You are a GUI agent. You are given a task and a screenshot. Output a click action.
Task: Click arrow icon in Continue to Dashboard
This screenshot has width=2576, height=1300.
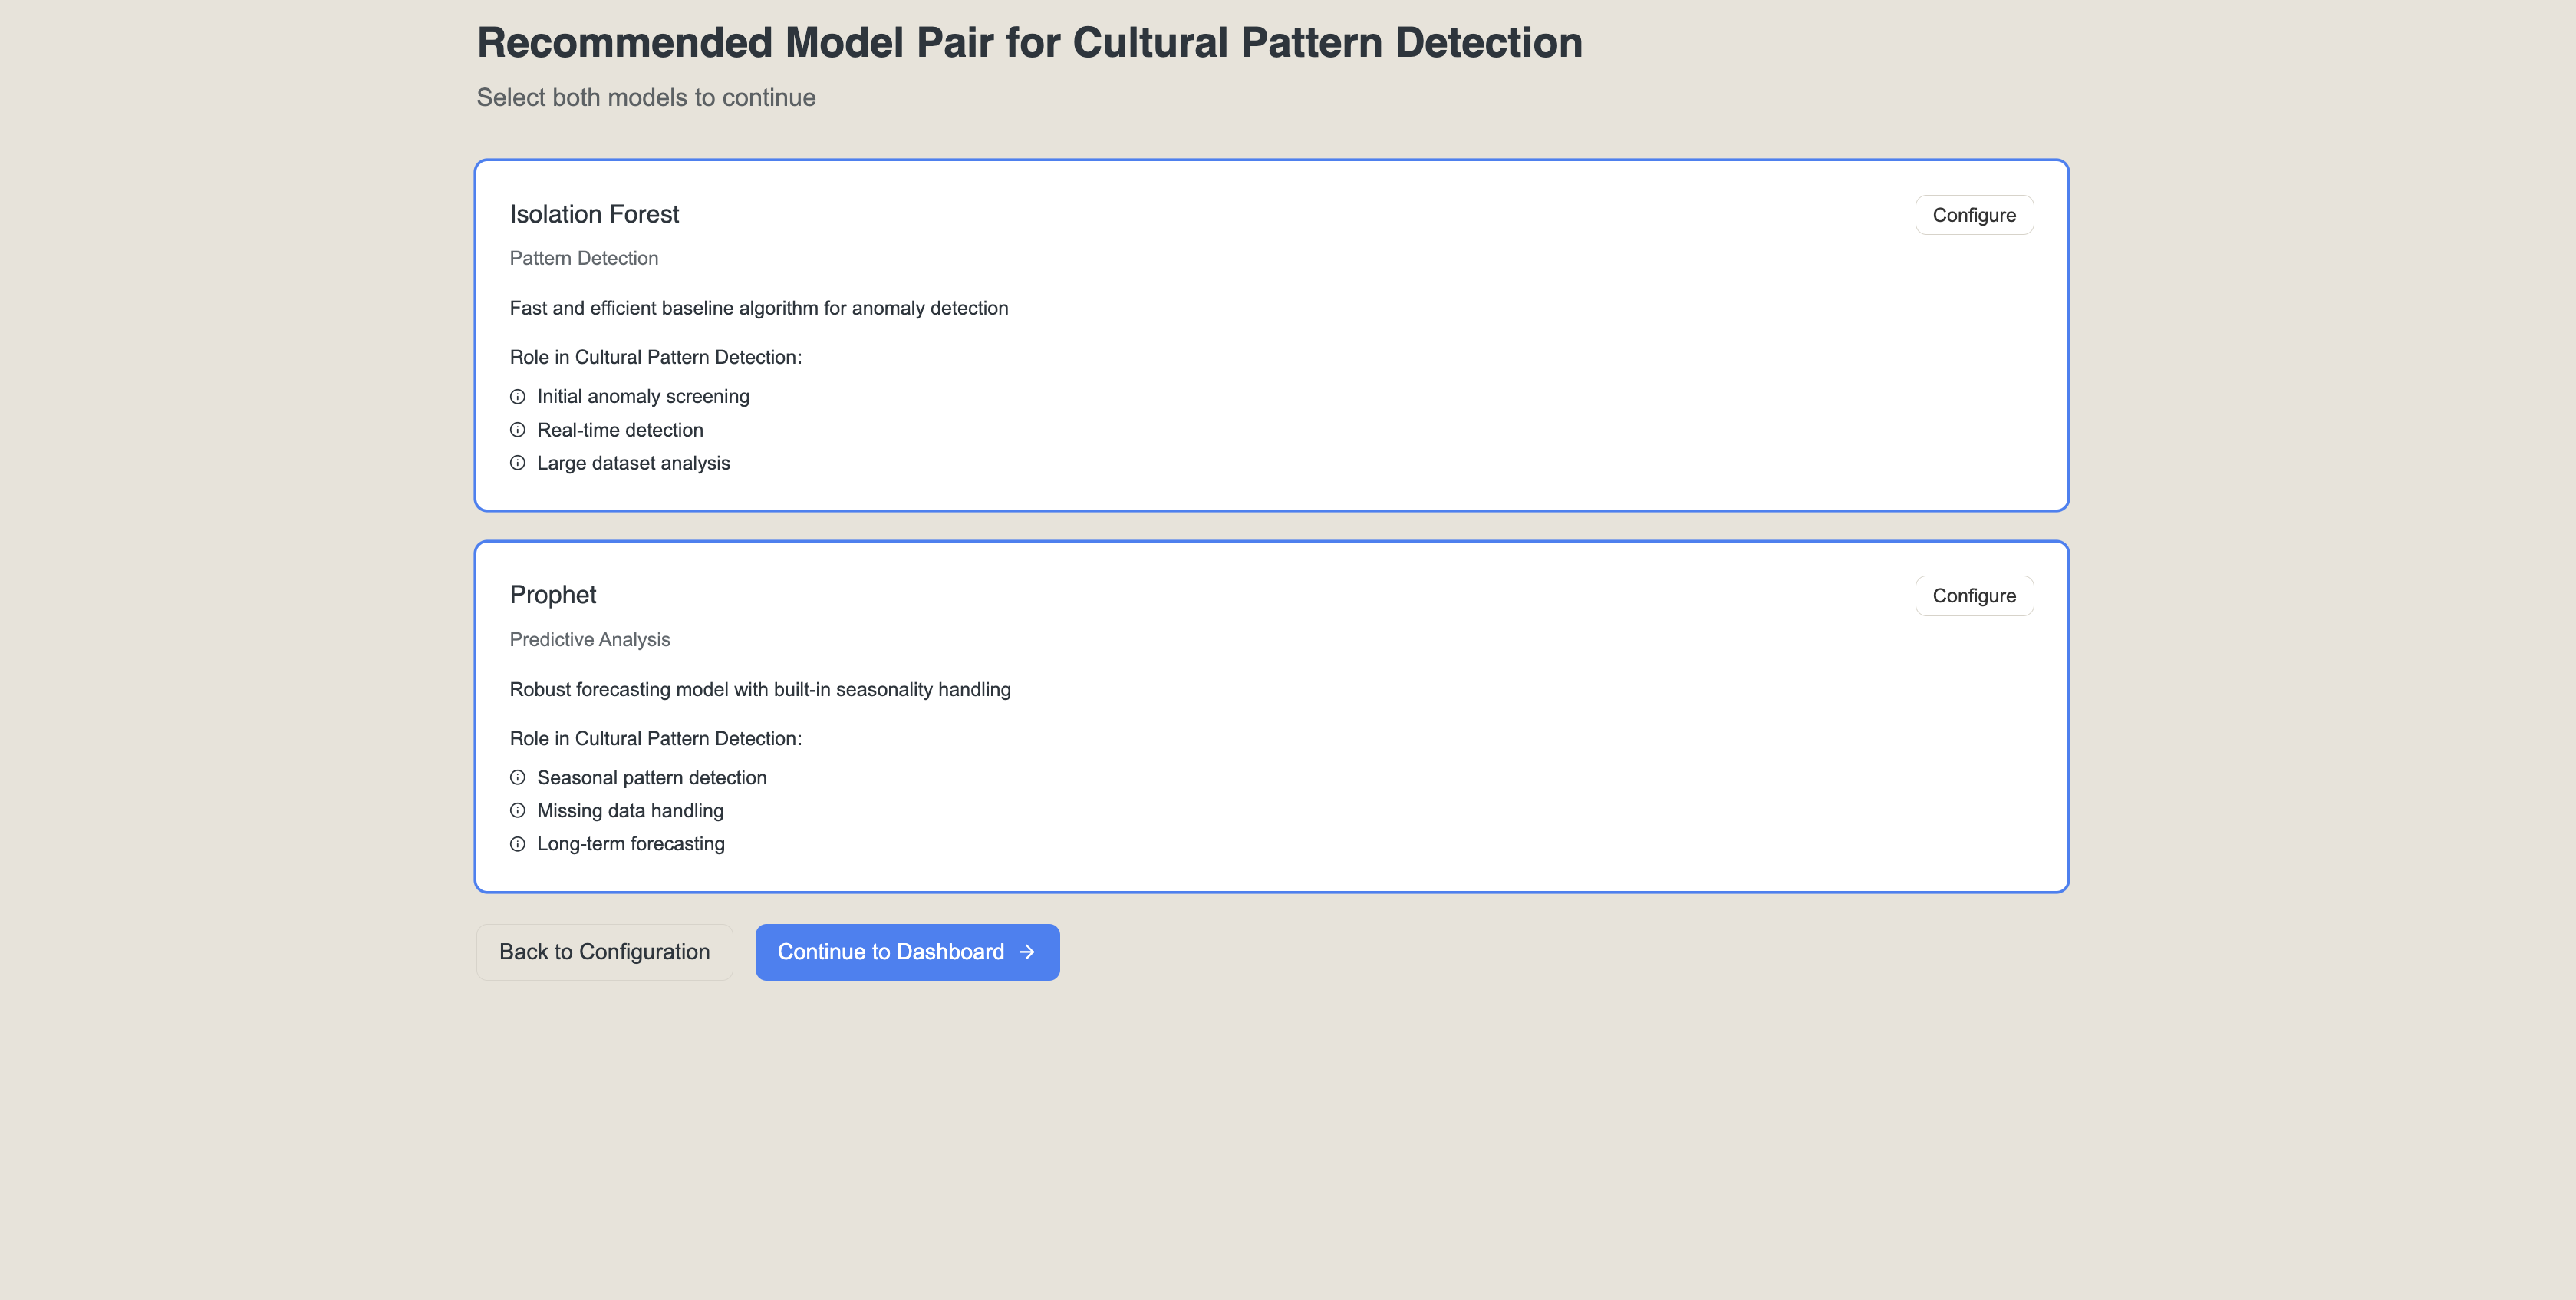point(1026,952)
